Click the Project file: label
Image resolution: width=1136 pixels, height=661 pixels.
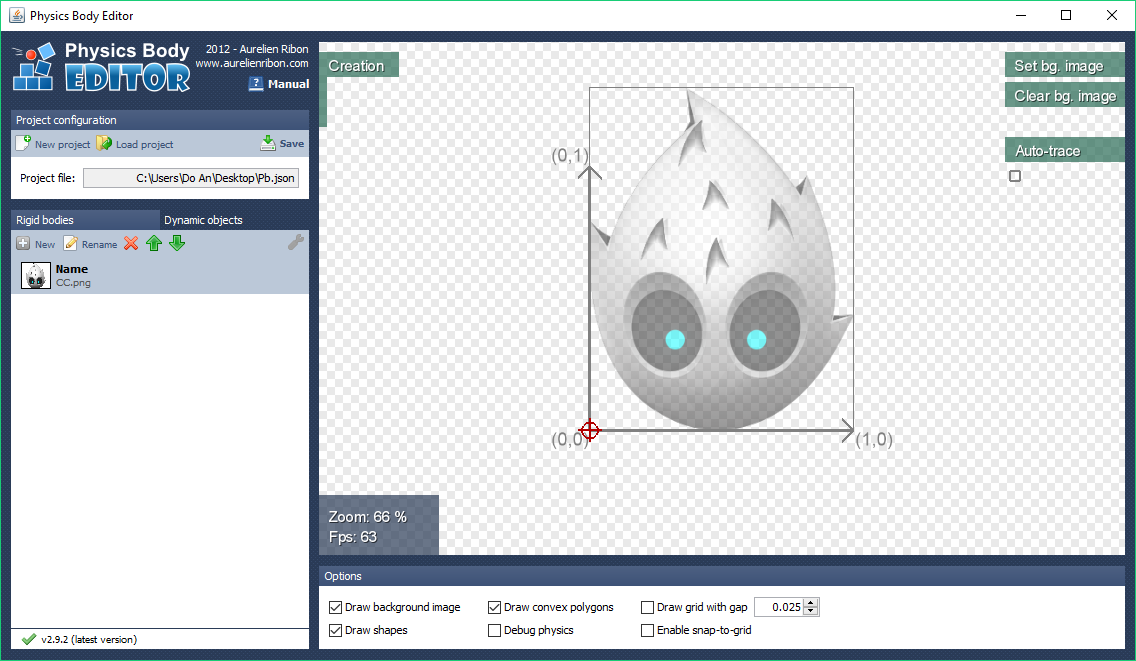tap(48, 178)
